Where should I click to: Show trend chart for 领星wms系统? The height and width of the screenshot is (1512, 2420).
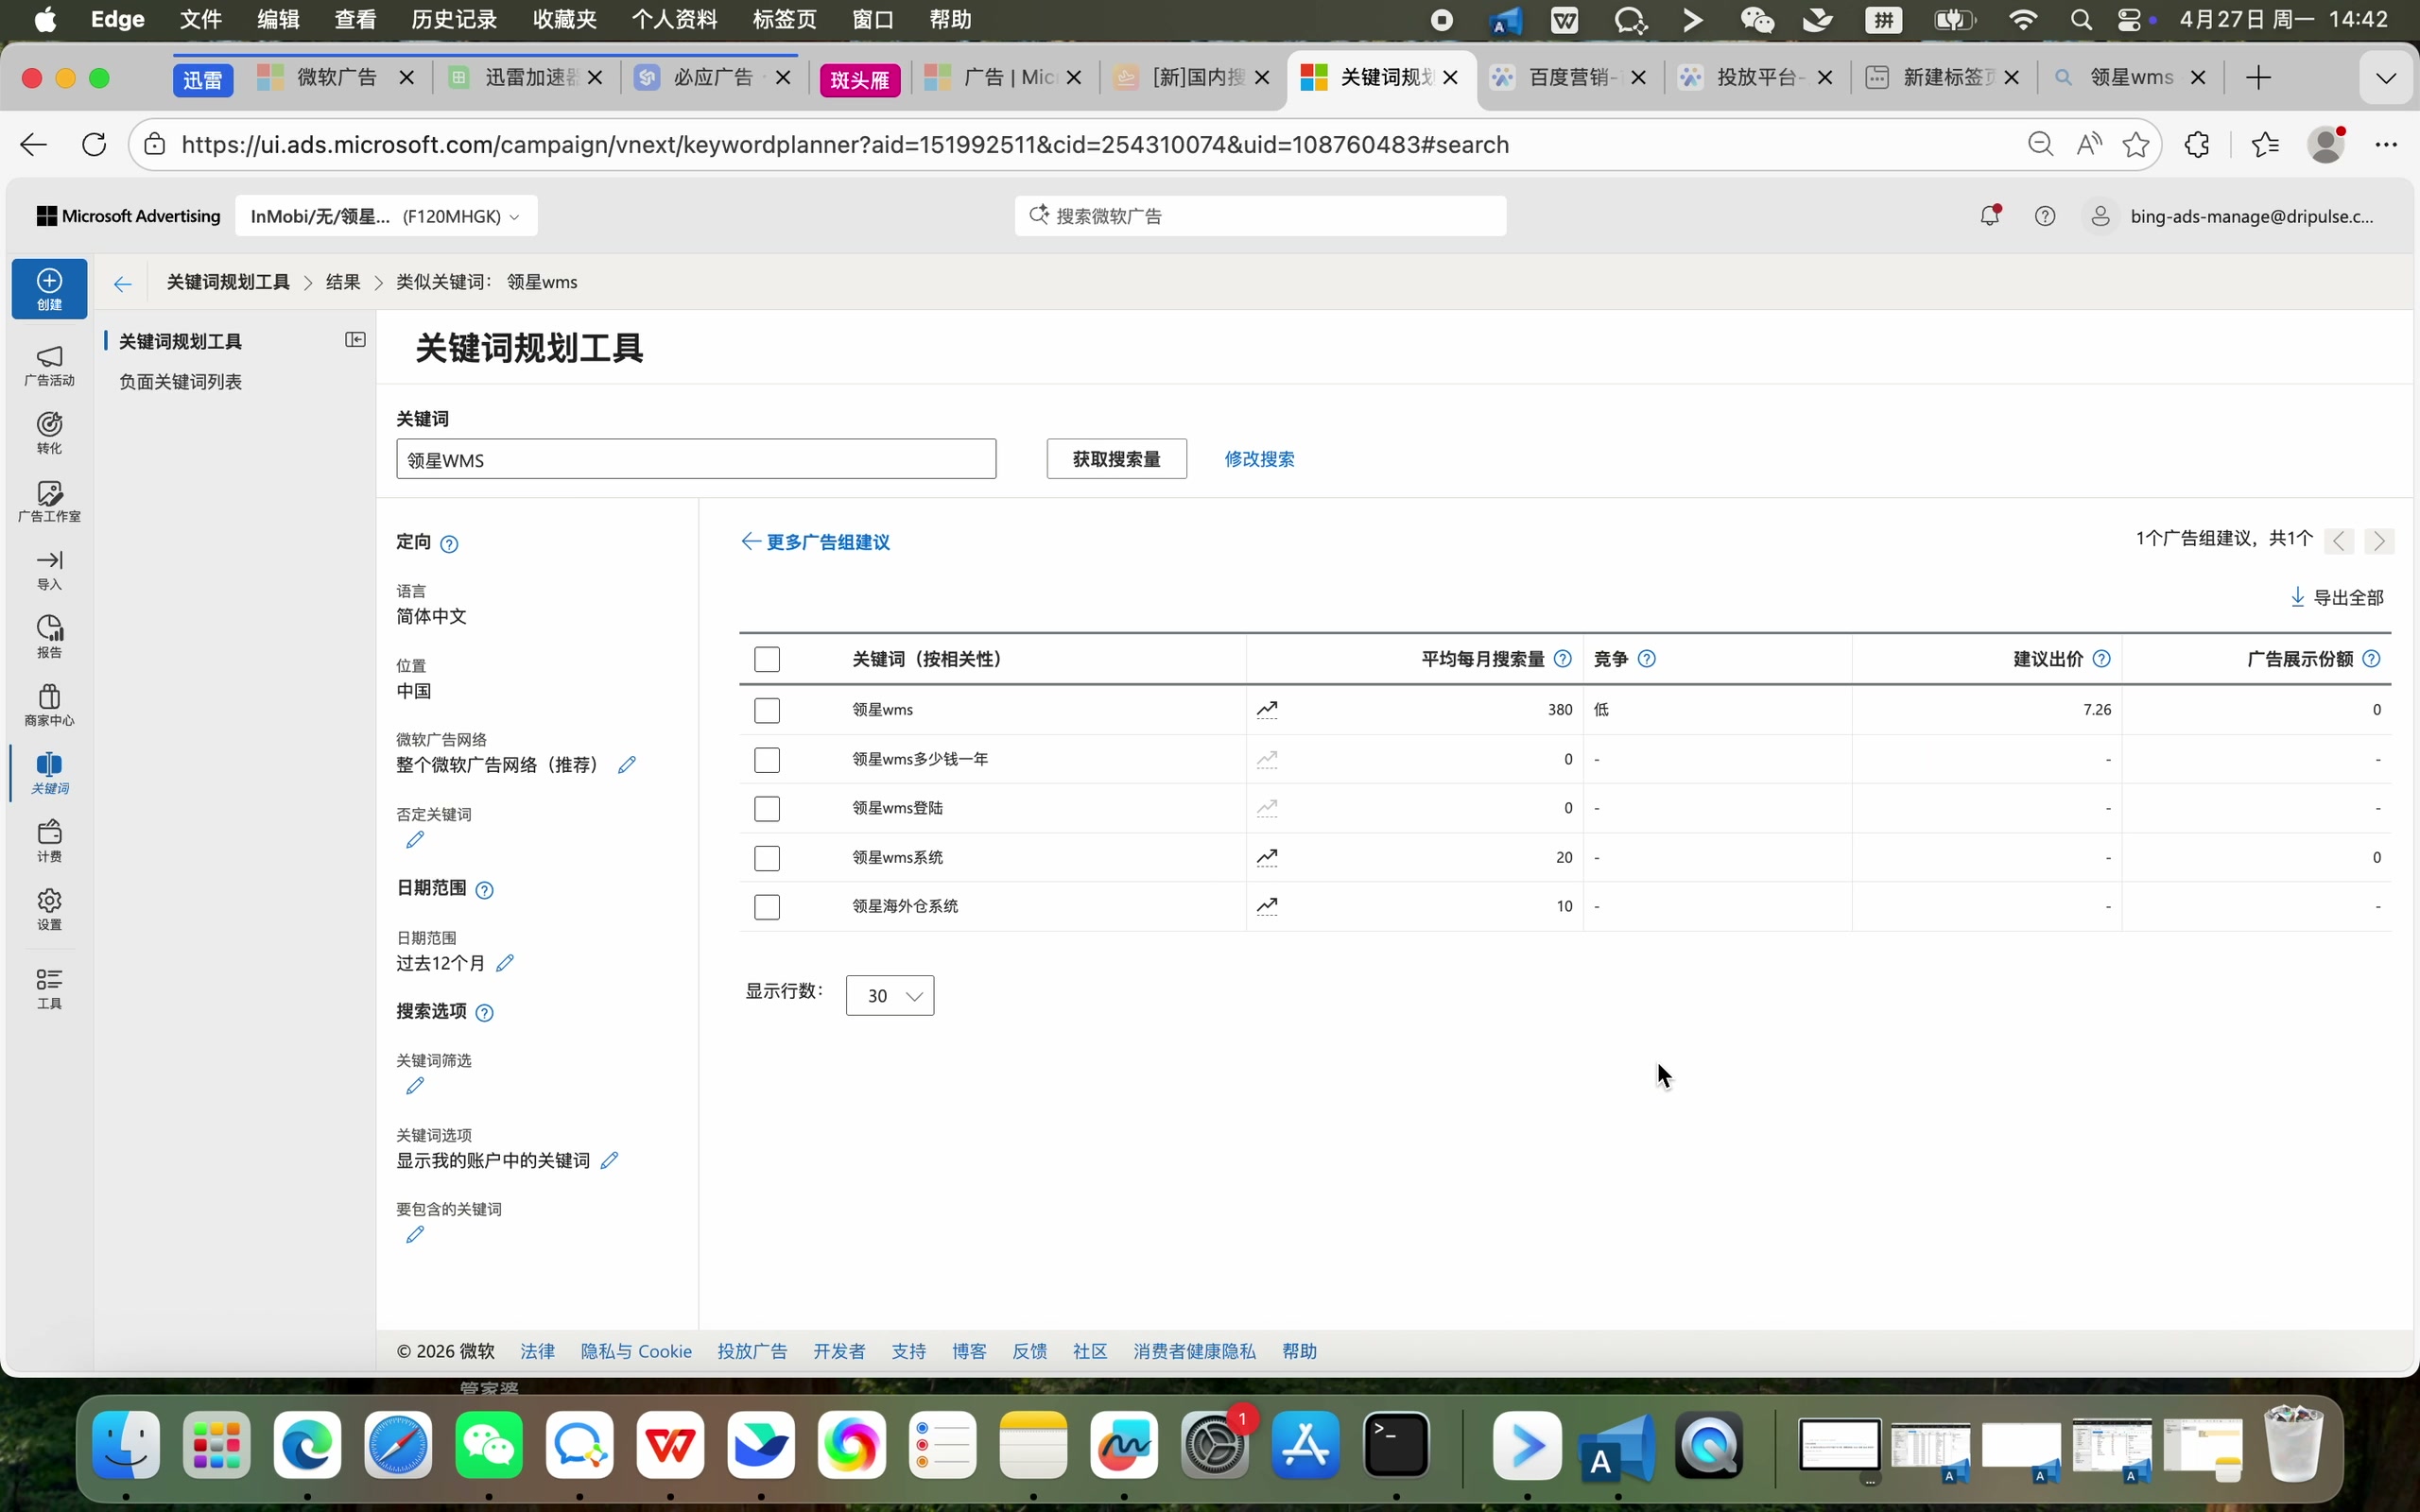1267,857
